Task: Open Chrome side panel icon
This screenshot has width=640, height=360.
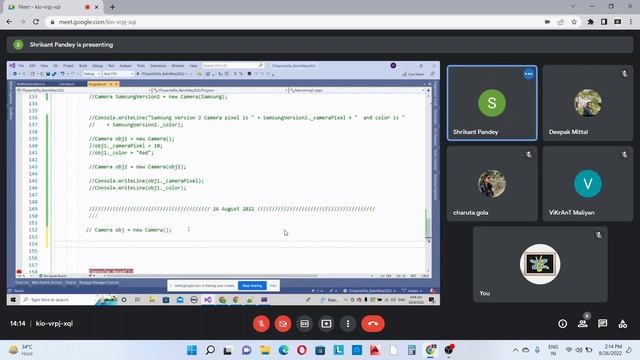Action: tap(604, 22)
